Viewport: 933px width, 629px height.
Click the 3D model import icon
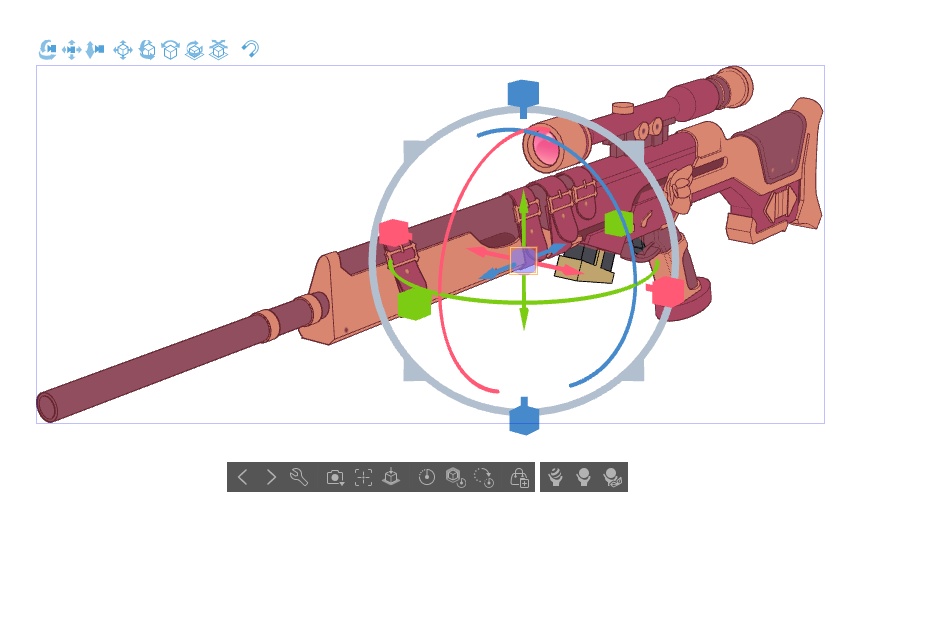tap(390, 477)
